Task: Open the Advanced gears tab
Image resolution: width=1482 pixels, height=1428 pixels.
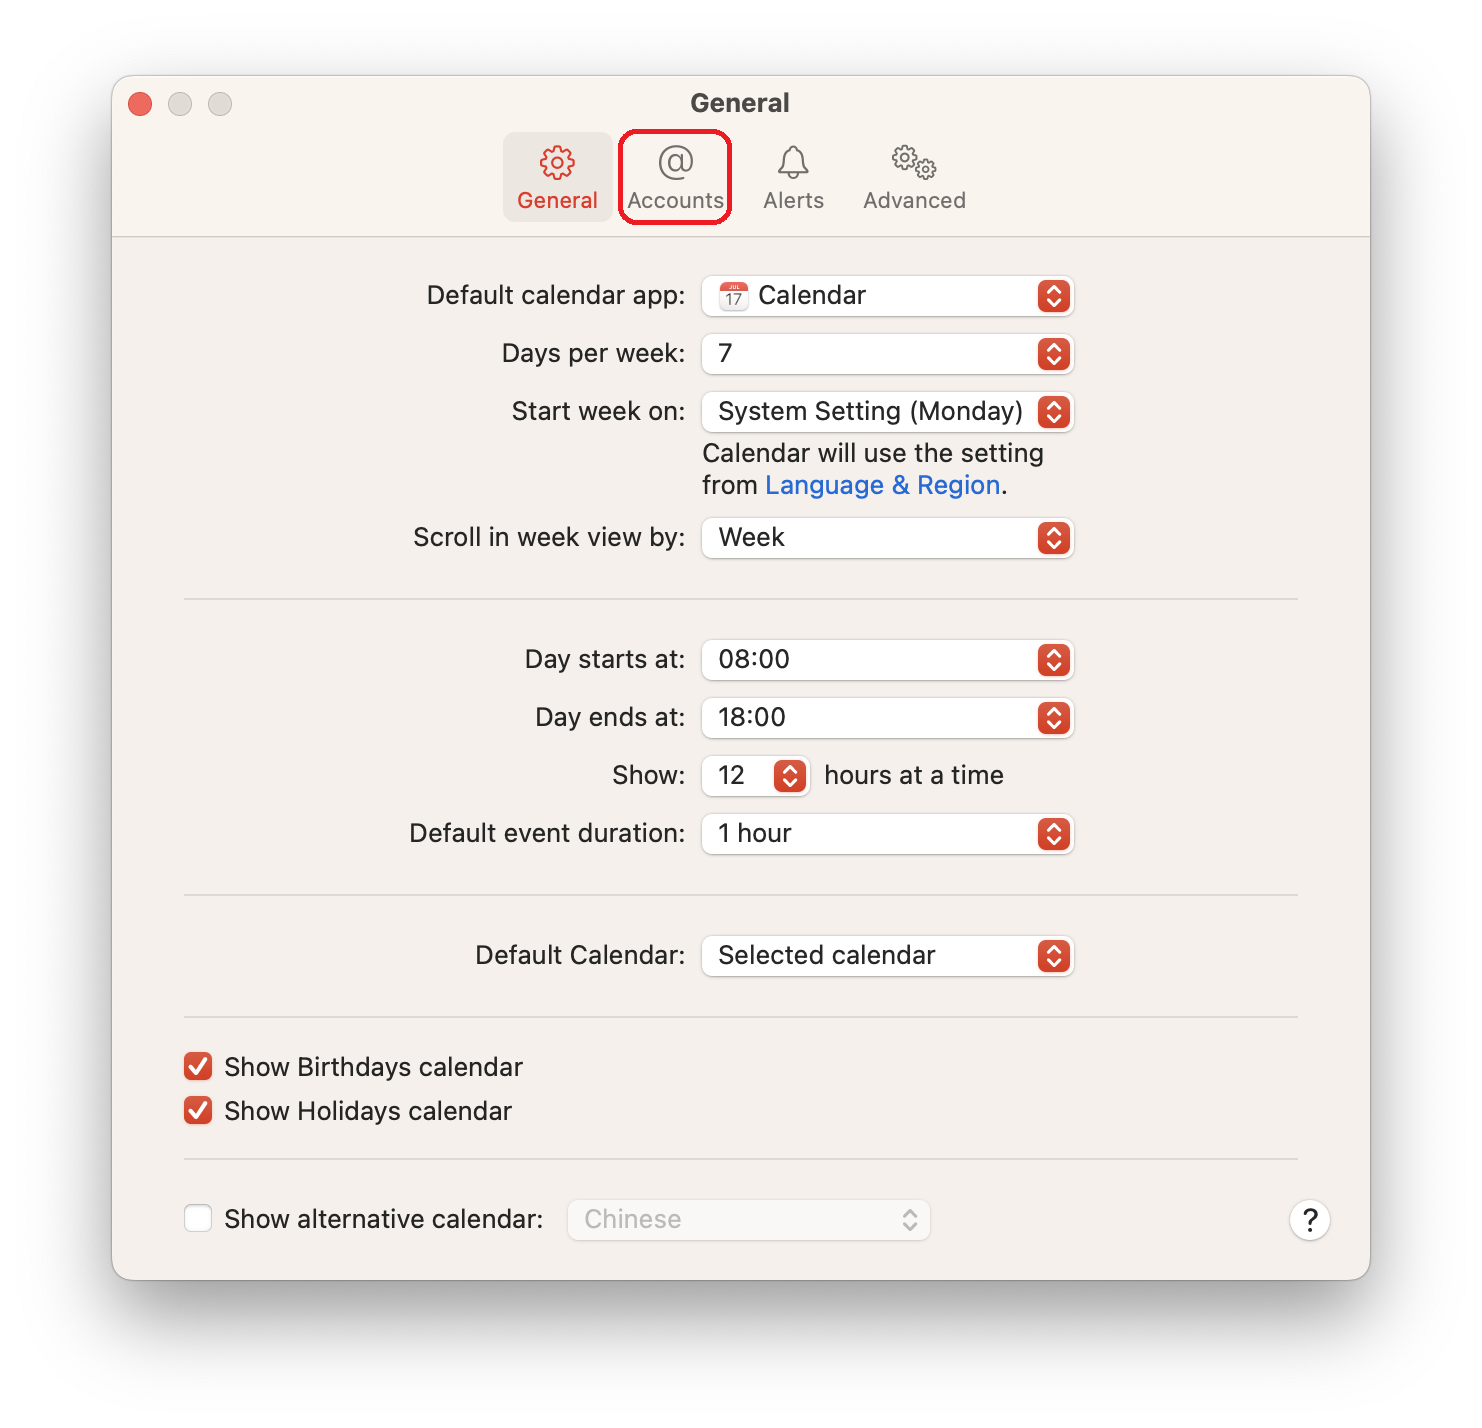Action: pos(914,178)
